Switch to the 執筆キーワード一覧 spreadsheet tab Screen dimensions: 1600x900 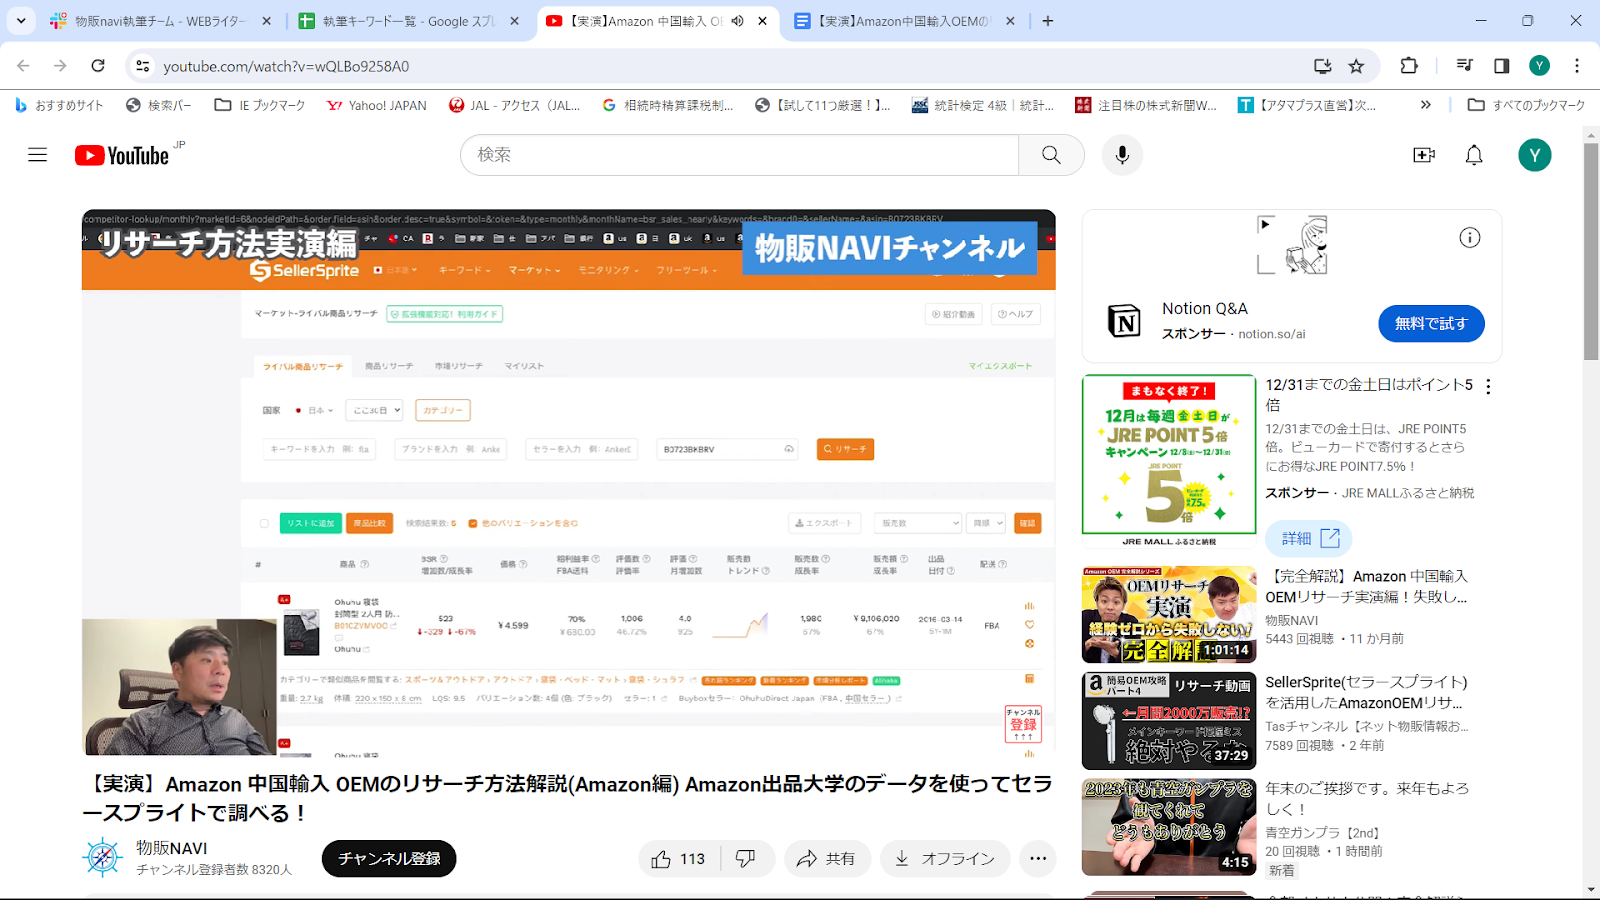coord(408,21)
